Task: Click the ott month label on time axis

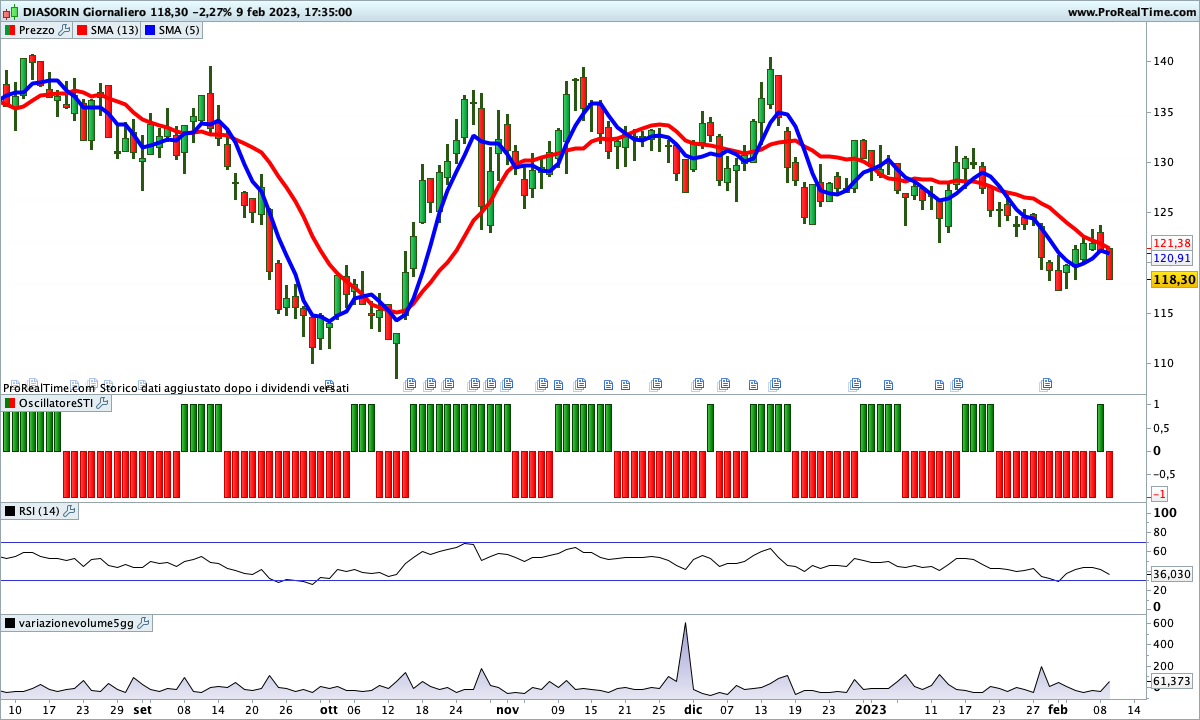Action: 329,709
